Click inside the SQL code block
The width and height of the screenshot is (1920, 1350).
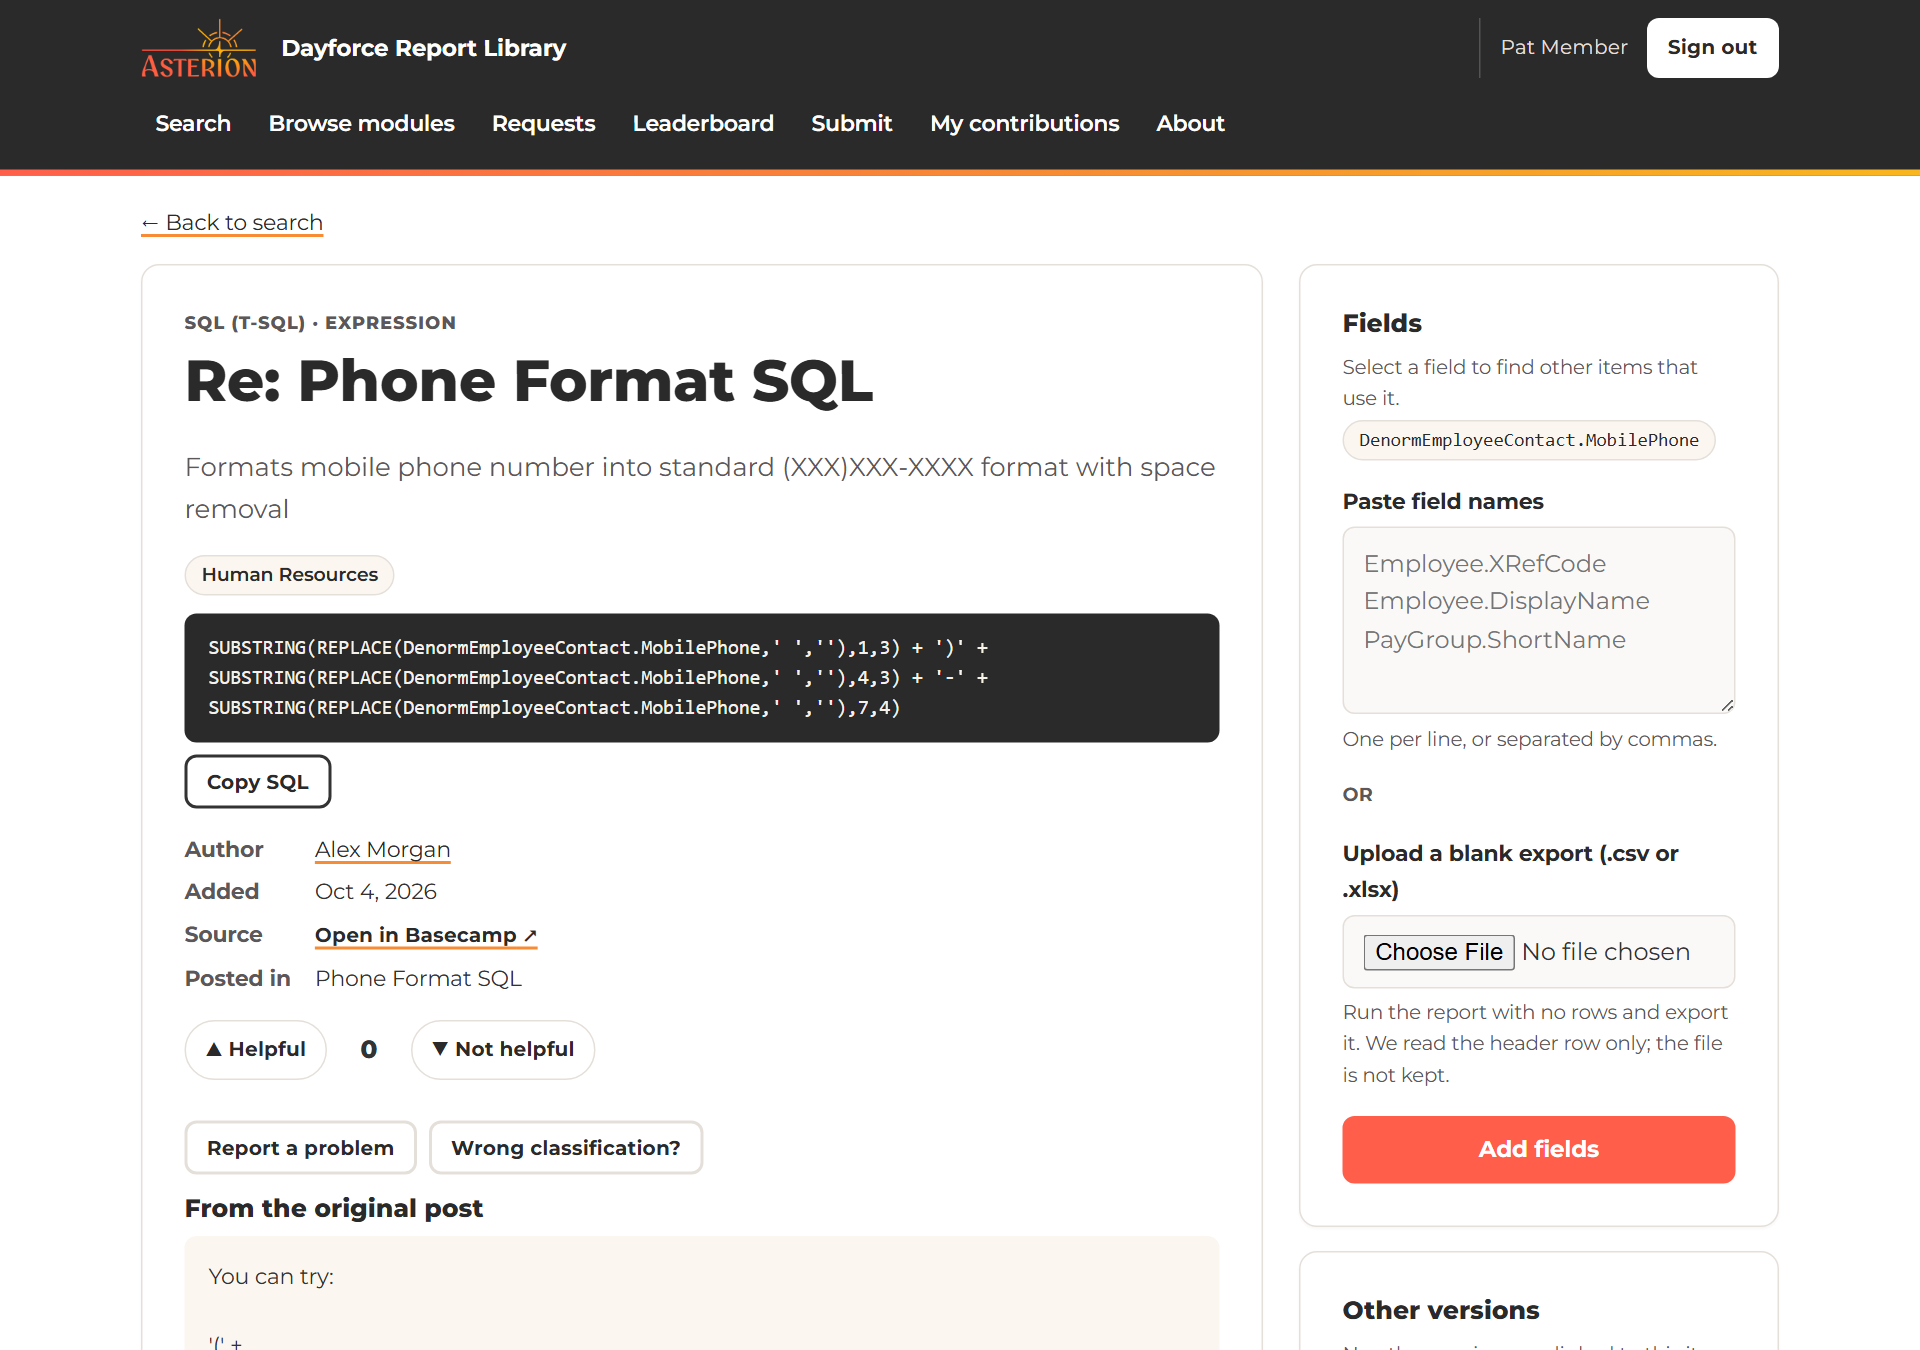pyautogui.click(x=702, y=678)
